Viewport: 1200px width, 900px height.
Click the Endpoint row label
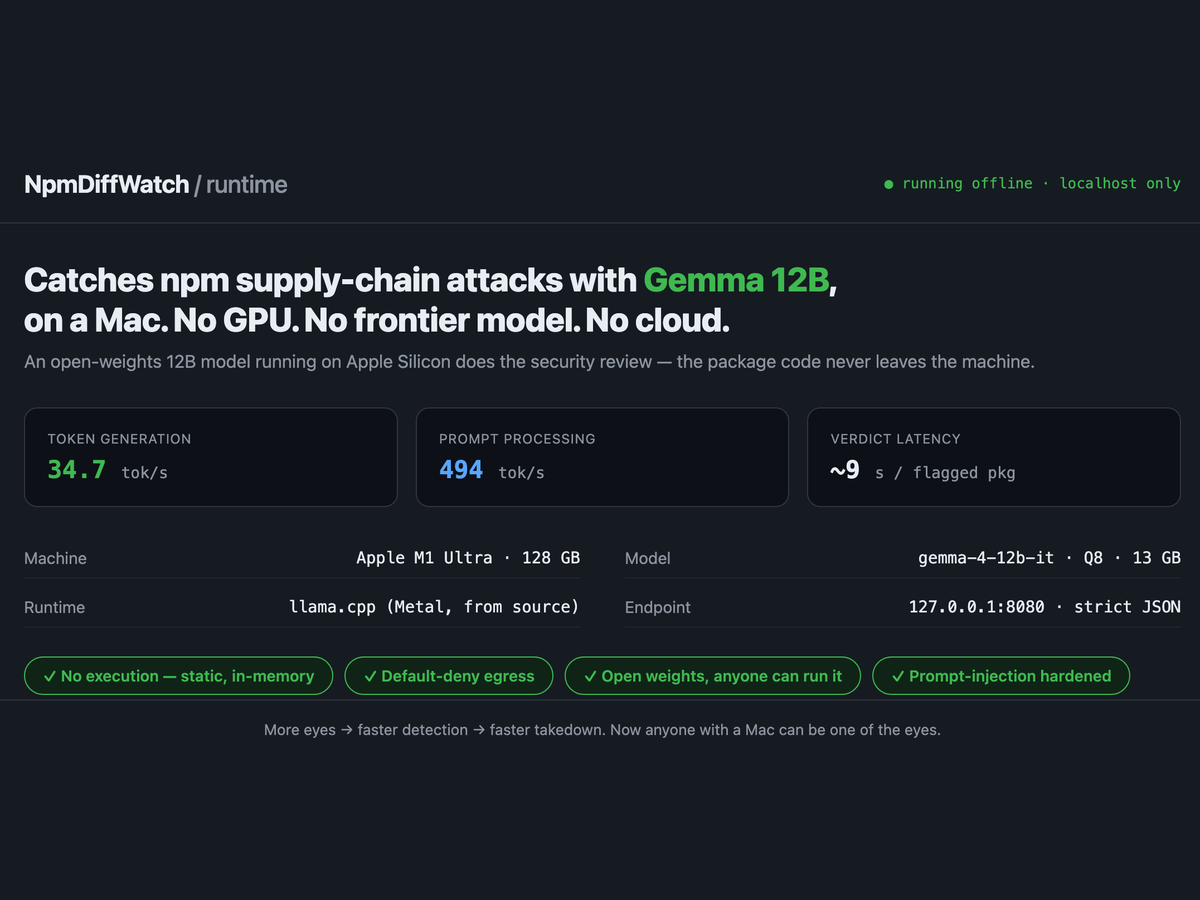(658, 607)
